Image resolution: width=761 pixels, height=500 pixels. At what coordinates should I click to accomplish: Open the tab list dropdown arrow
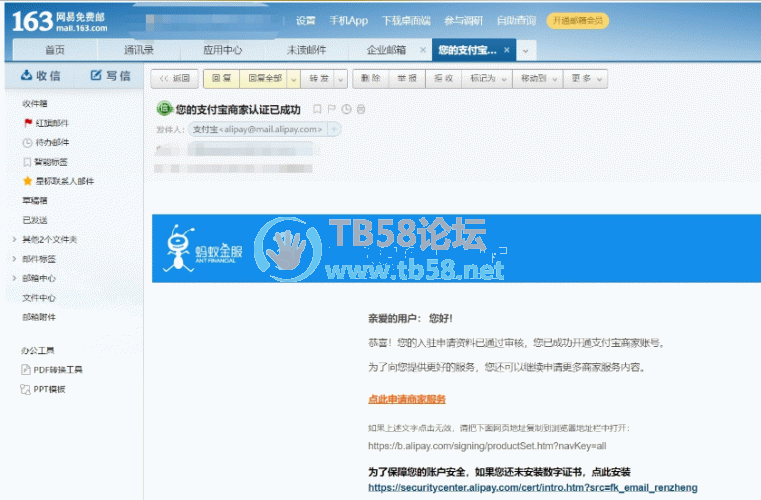[x=526, y=50]
